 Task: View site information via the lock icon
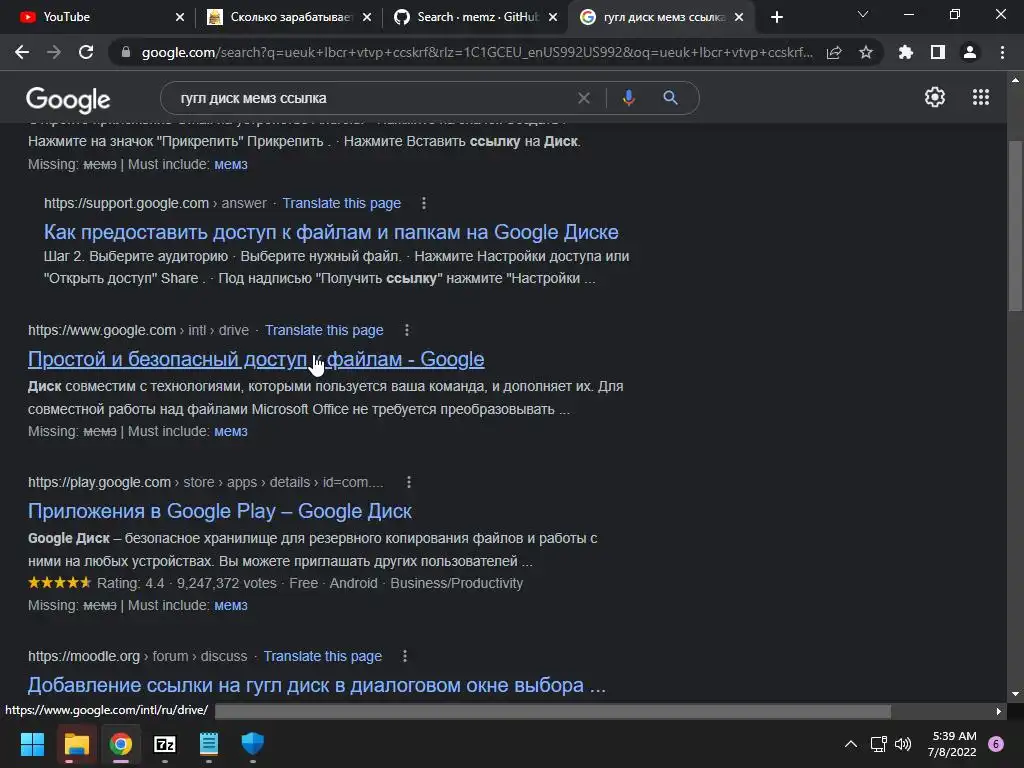(126, 52)
